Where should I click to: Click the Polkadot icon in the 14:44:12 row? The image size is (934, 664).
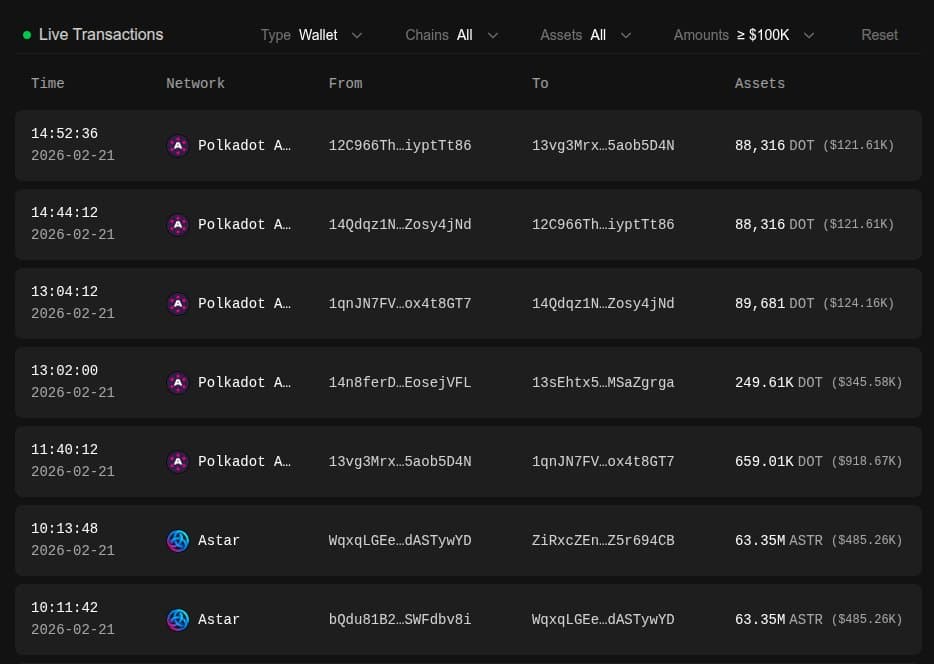177,225
